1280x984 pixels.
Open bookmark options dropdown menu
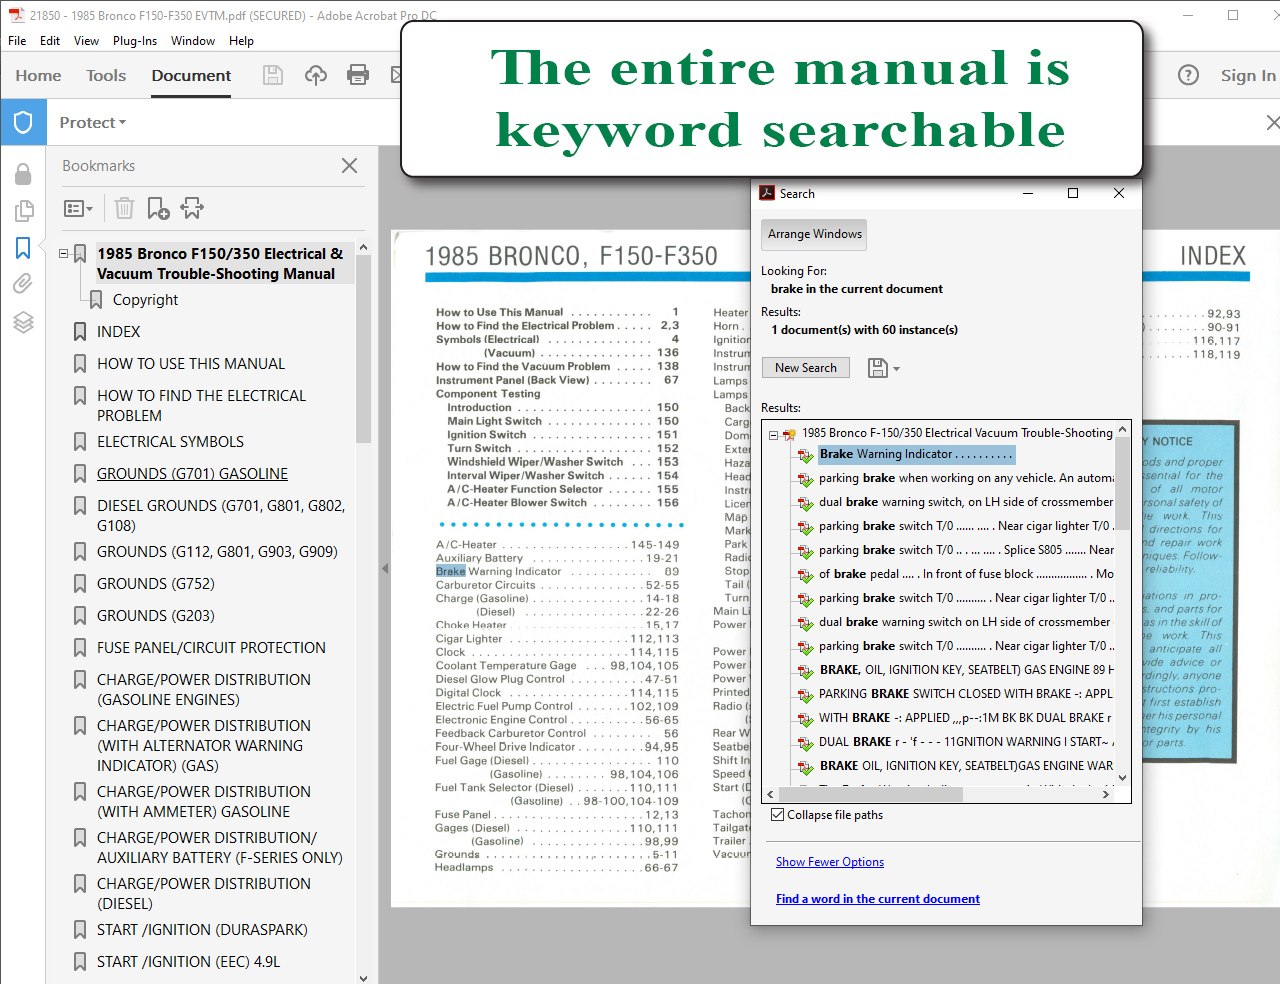[78, 208]
